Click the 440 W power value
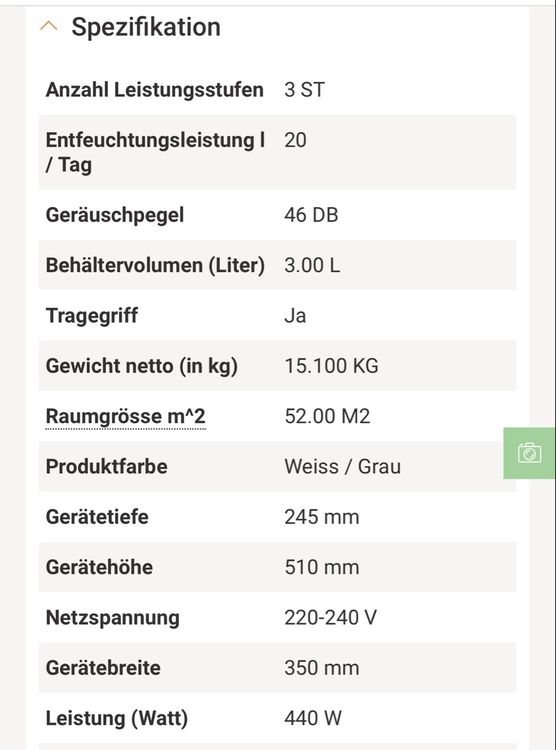This screenshot has height=750, width=556. click(313, 718)
